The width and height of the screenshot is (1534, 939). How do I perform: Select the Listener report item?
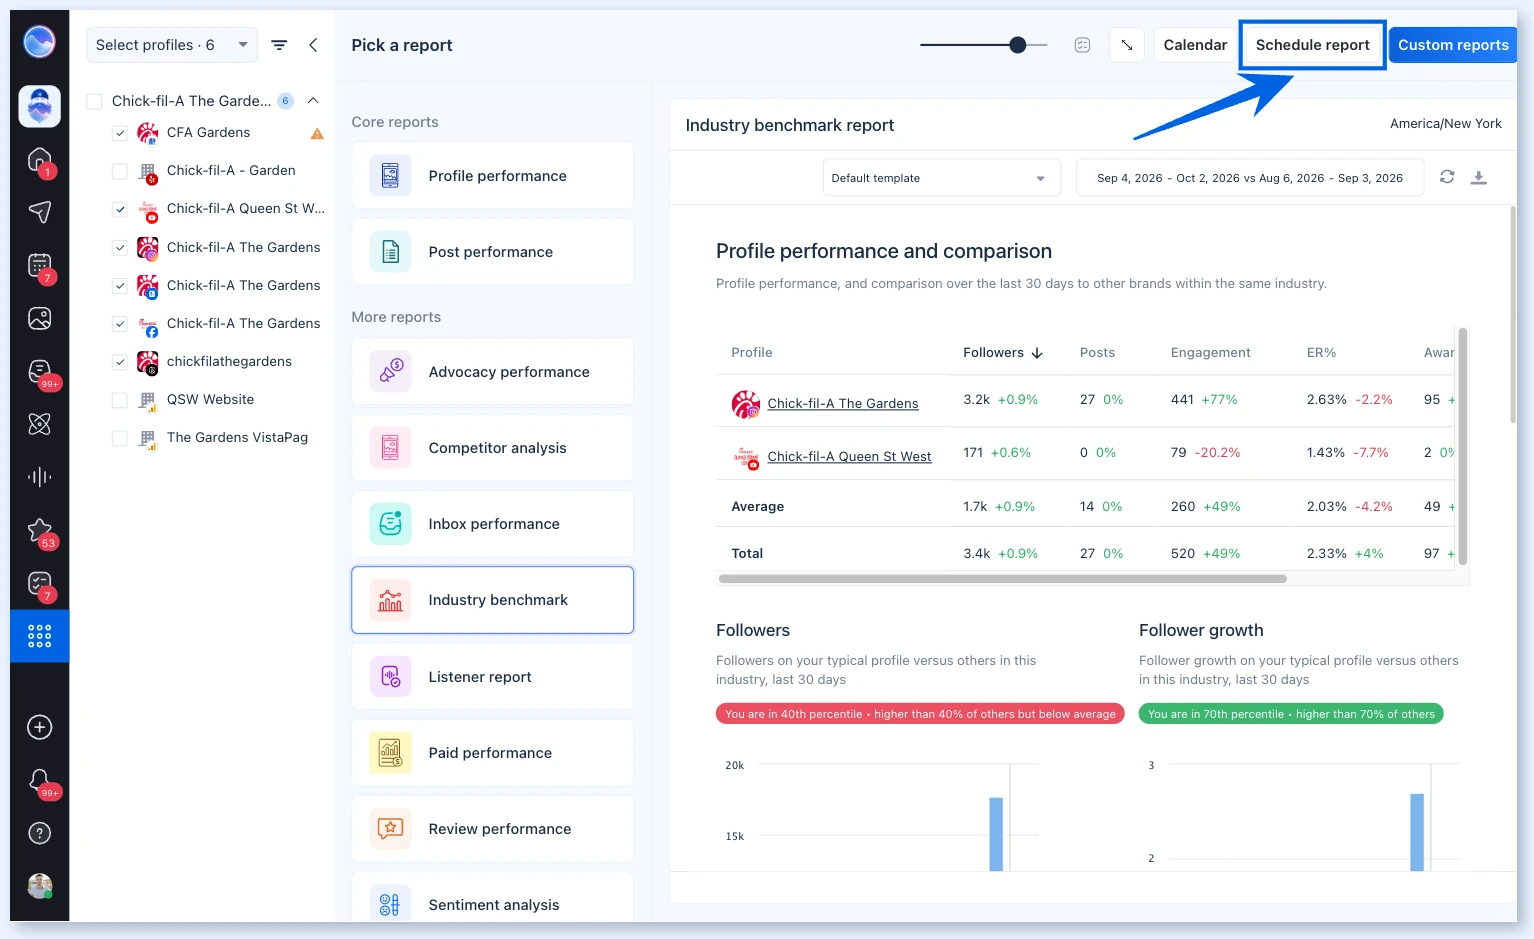click(x=492, y=677)
